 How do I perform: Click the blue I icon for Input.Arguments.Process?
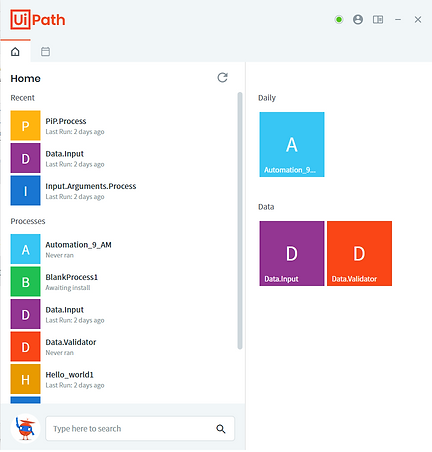(25, 191)
